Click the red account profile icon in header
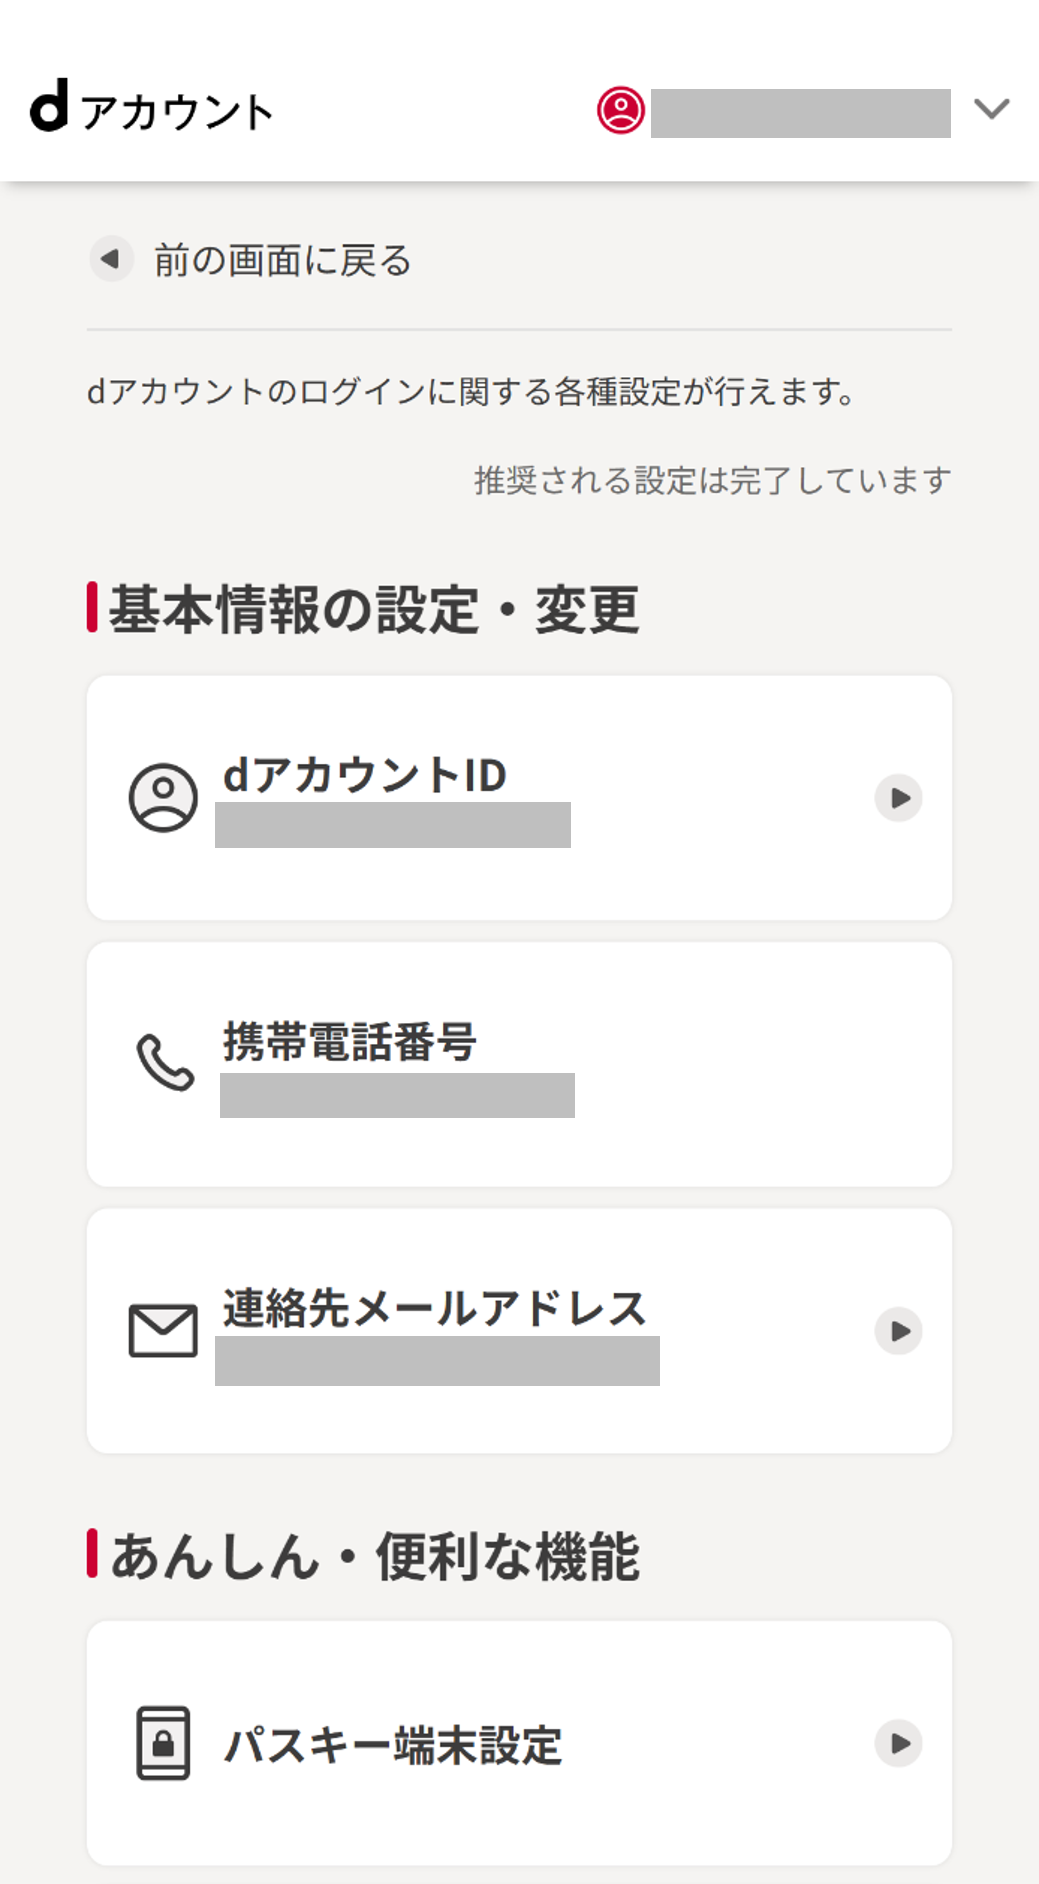Image resolution: width=1039 pixels, height=1884 pixels. point(622,110)
